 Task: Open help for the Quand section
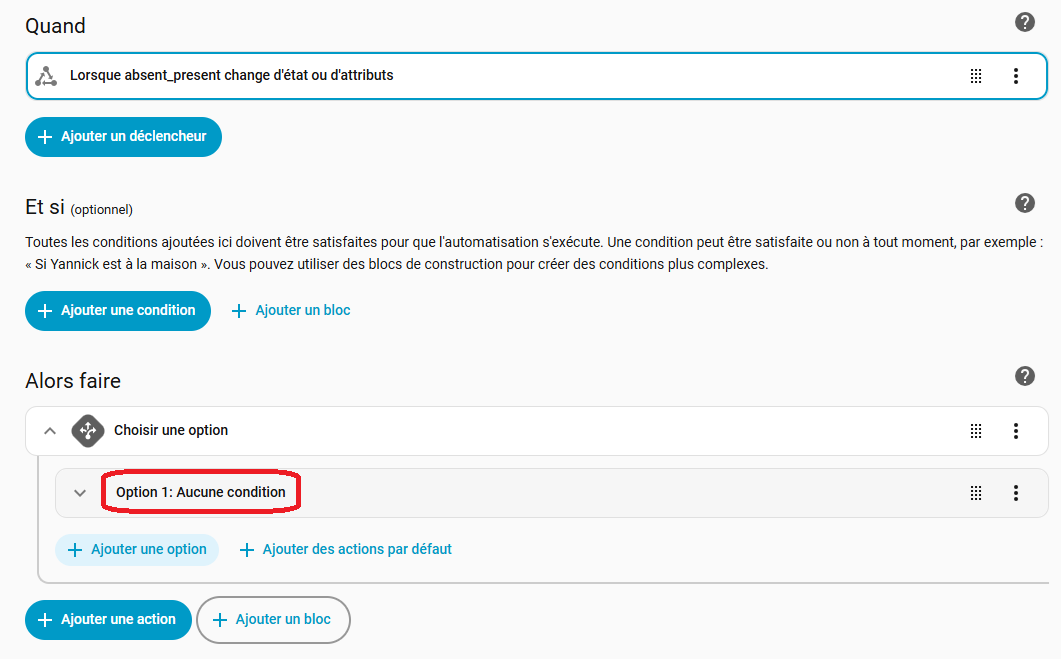tap(1024, 22)
